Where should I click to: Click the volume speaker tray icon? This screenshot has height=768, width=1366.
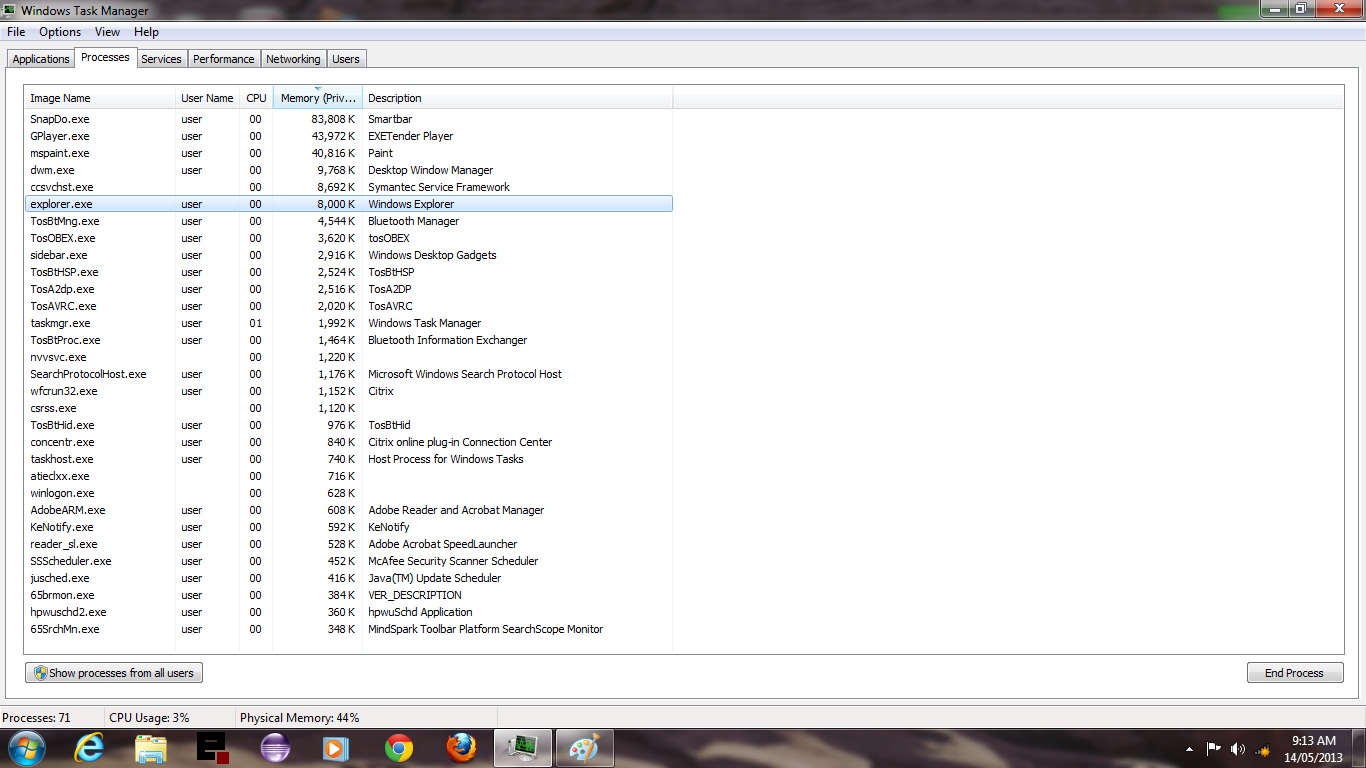tap(1238, 749)
